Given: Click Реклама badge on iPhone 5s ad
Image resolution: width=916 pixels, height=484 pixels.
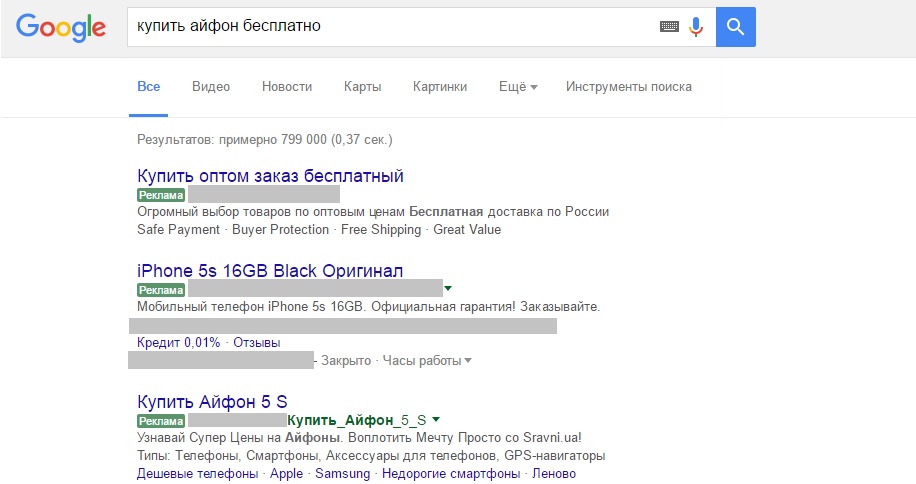Looking at the screenshot, I should pos(161,290).
